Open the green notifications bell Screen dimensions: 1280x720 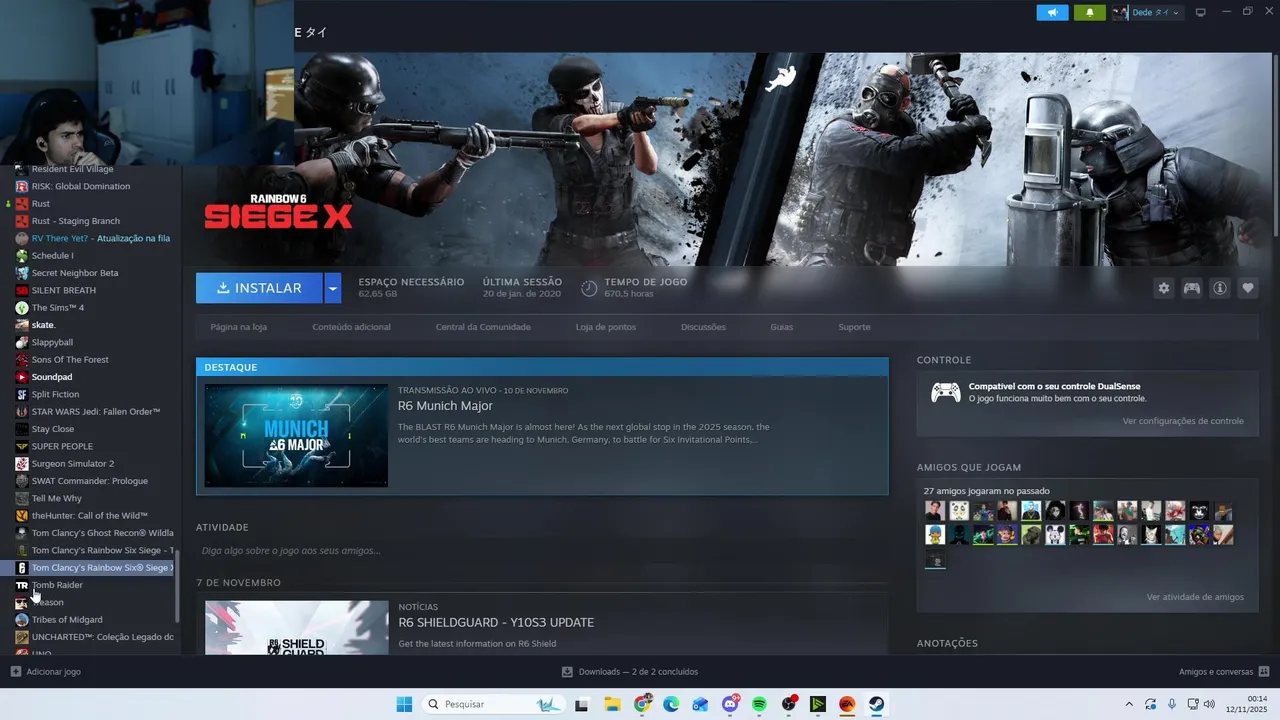coord(1090,12)
